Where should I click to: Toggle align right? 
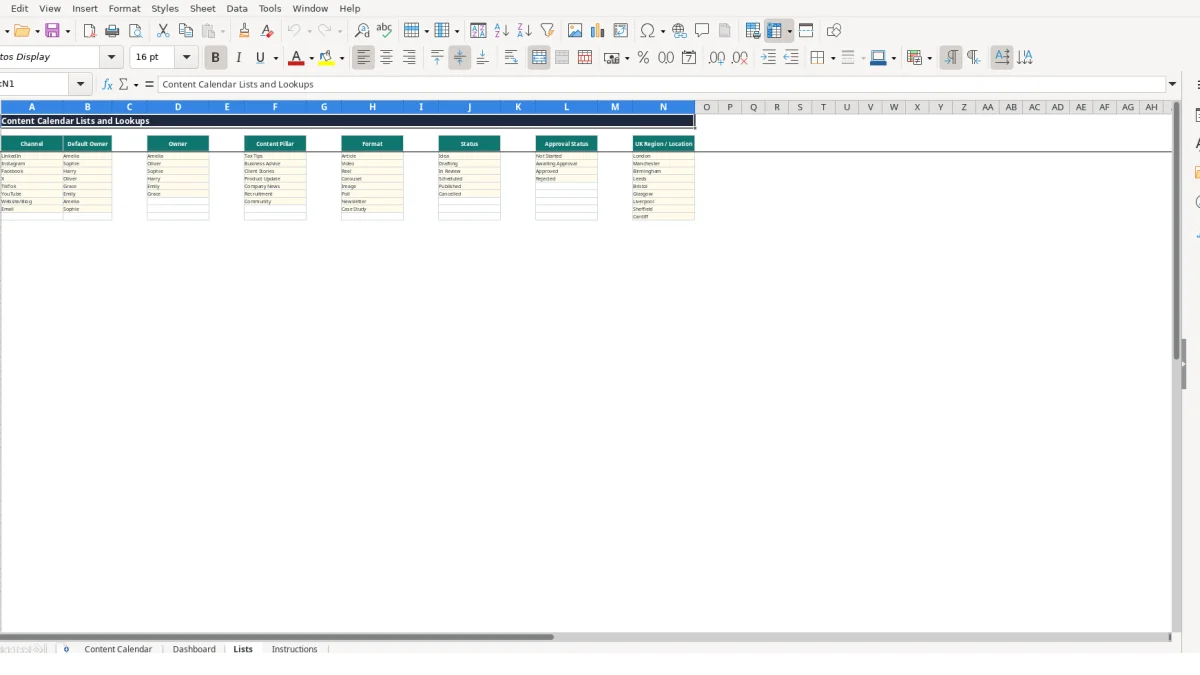point(409,58)
